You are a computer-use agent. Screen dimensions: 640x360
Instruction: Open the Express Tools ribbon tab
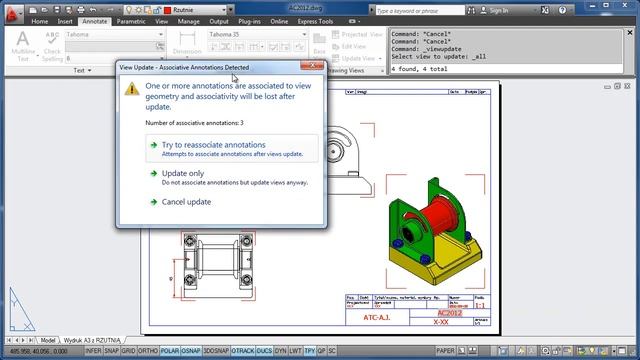point(315,21)
